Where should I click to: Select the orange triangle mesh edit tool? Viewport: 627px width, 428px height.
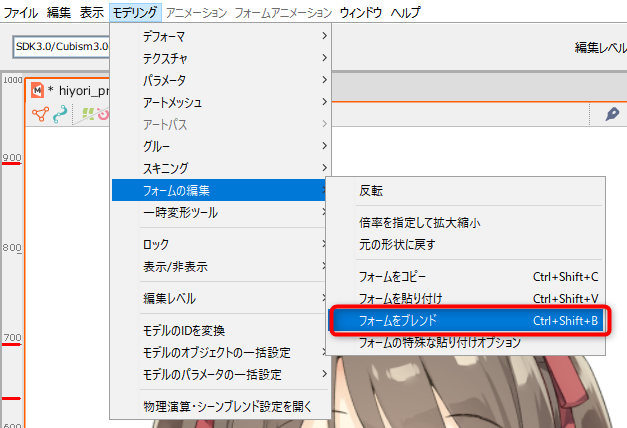[40, 115]
